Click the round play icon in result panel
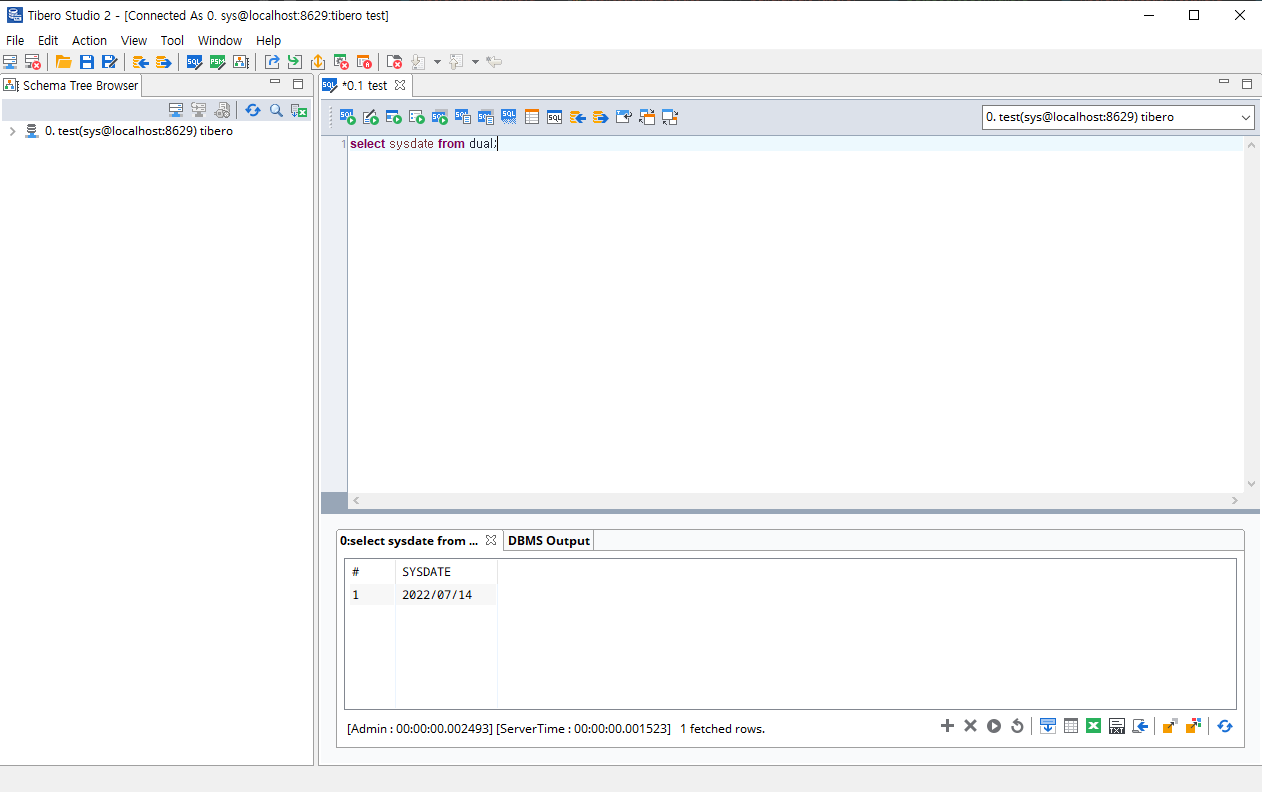The height and width of the screenshot is (792, 1262). (x=994, y=726)
